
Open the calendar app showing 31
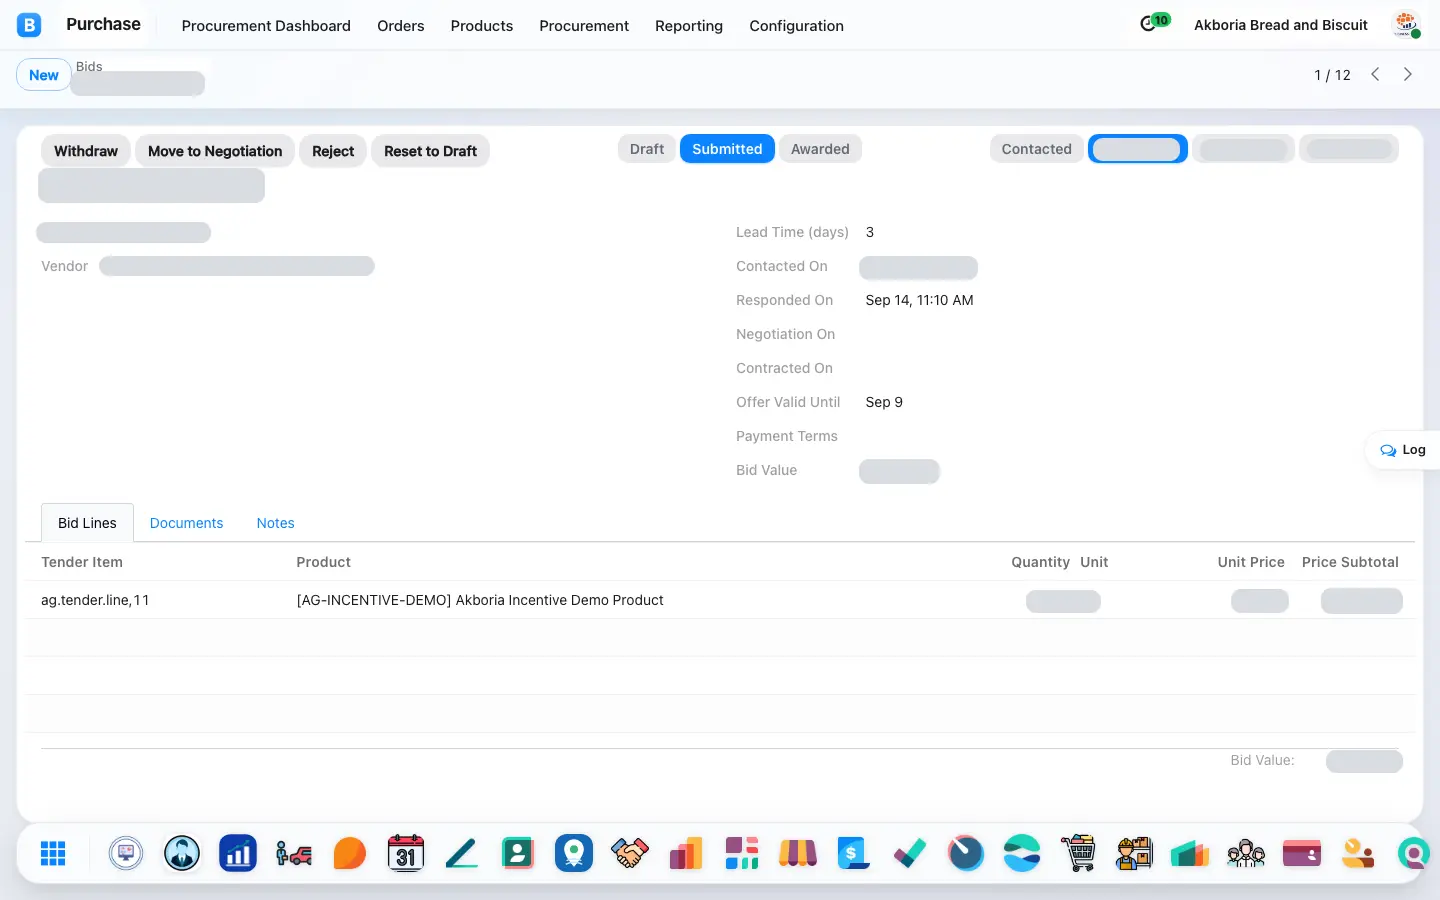point(406,853)
